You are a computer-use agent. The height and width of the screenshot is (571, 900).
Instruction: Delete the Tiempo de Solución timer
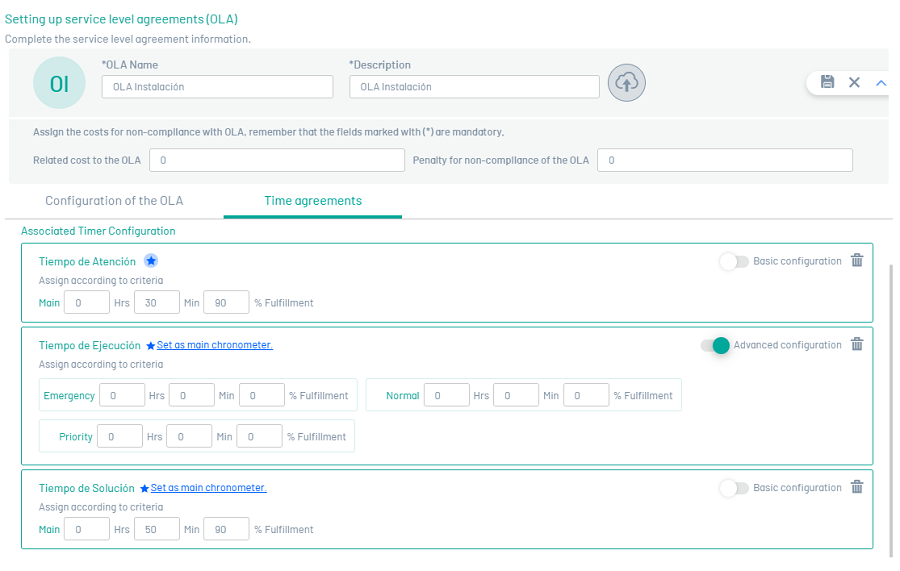[856, 487]
